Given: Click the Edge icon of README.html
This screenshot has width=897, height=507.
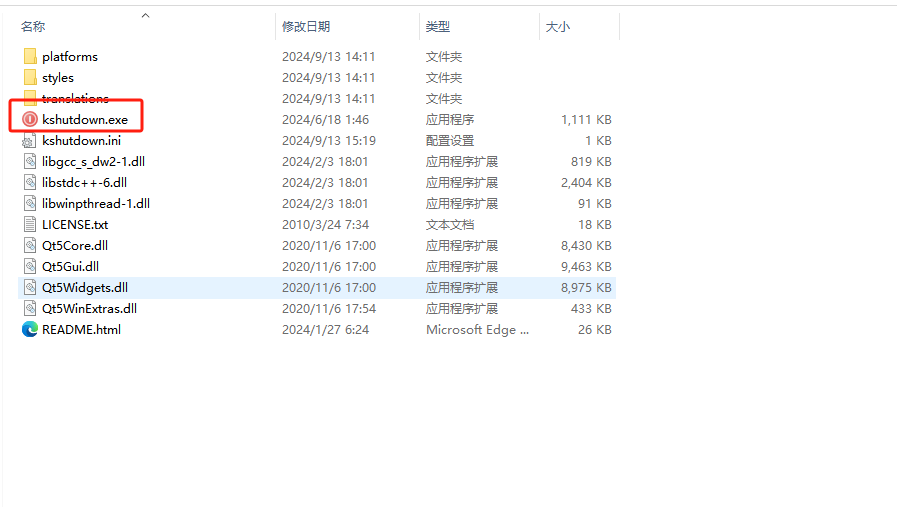Looking at the screenshot, I should (x=30, y=330).
